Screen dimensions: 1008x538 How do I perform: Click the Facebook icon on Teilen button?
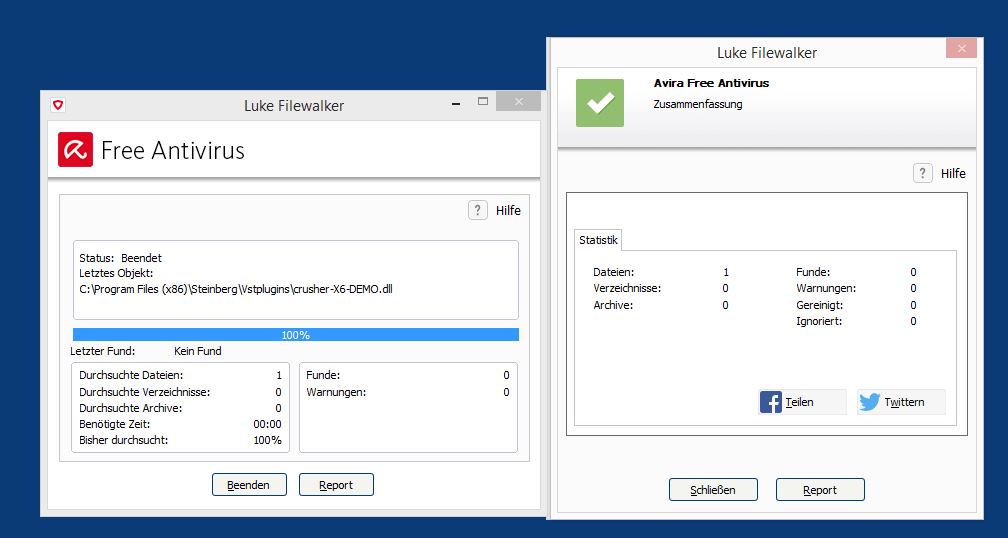(x=771, y=402)
